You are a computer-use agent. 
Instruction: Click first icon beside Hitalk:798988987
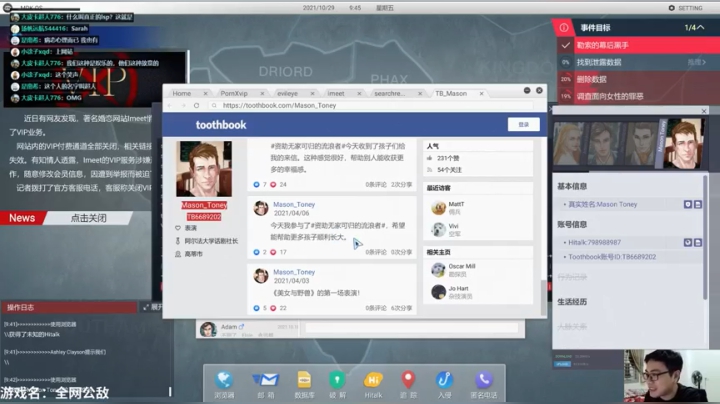coord(687,242)
